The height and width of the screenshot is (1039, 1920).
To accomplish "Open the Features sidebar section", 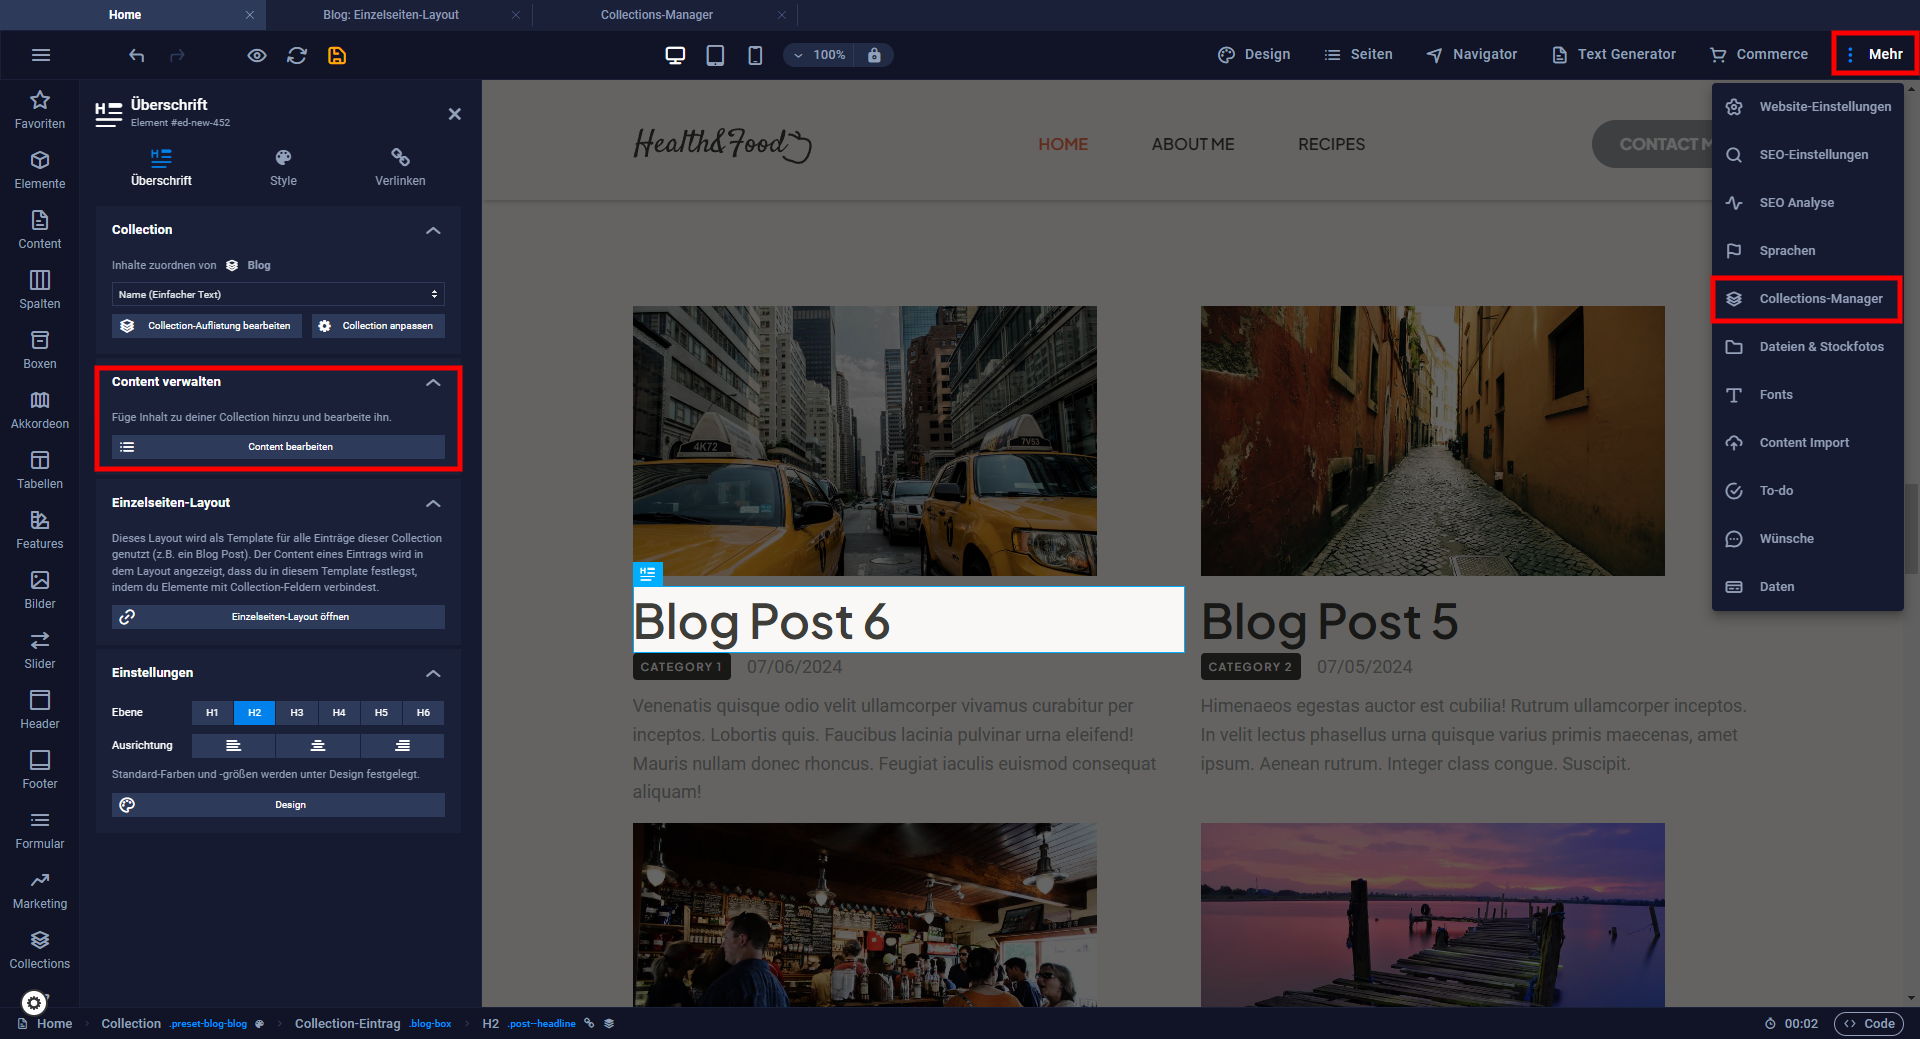I will click(40, 530).
